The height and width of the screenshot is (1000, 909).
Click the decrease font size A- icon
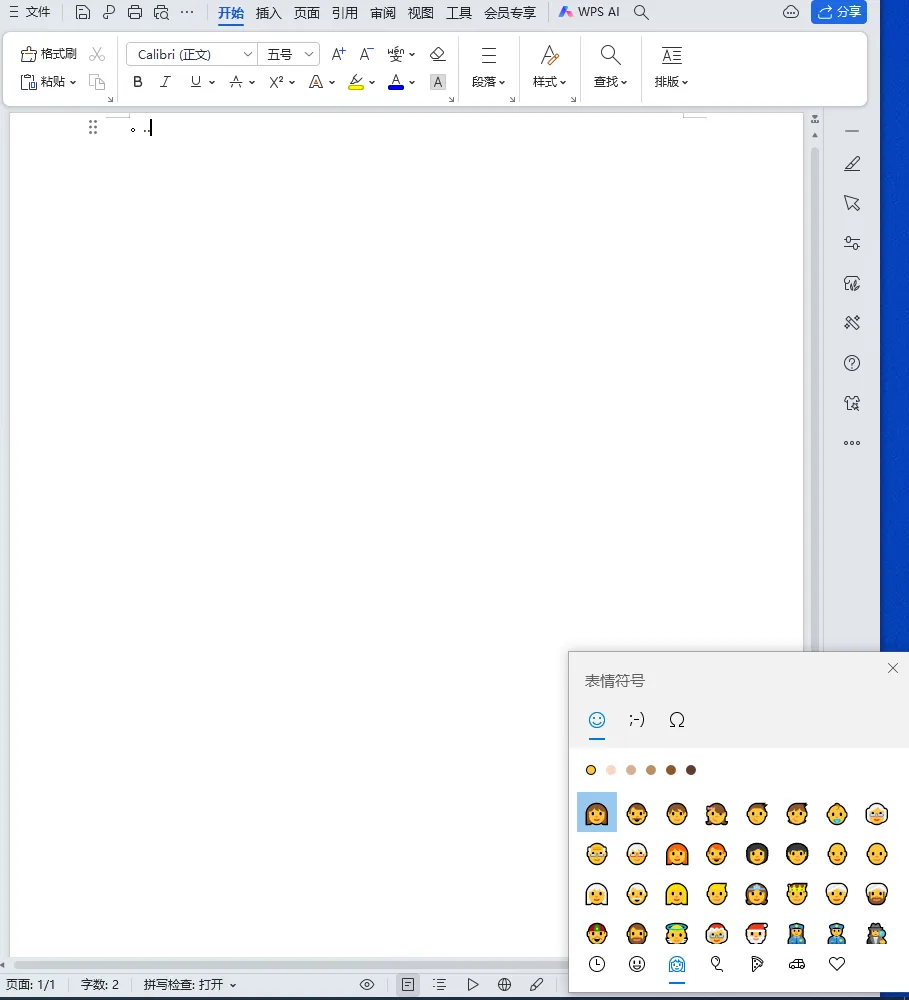pyautogui.click(x=366, y=54)
